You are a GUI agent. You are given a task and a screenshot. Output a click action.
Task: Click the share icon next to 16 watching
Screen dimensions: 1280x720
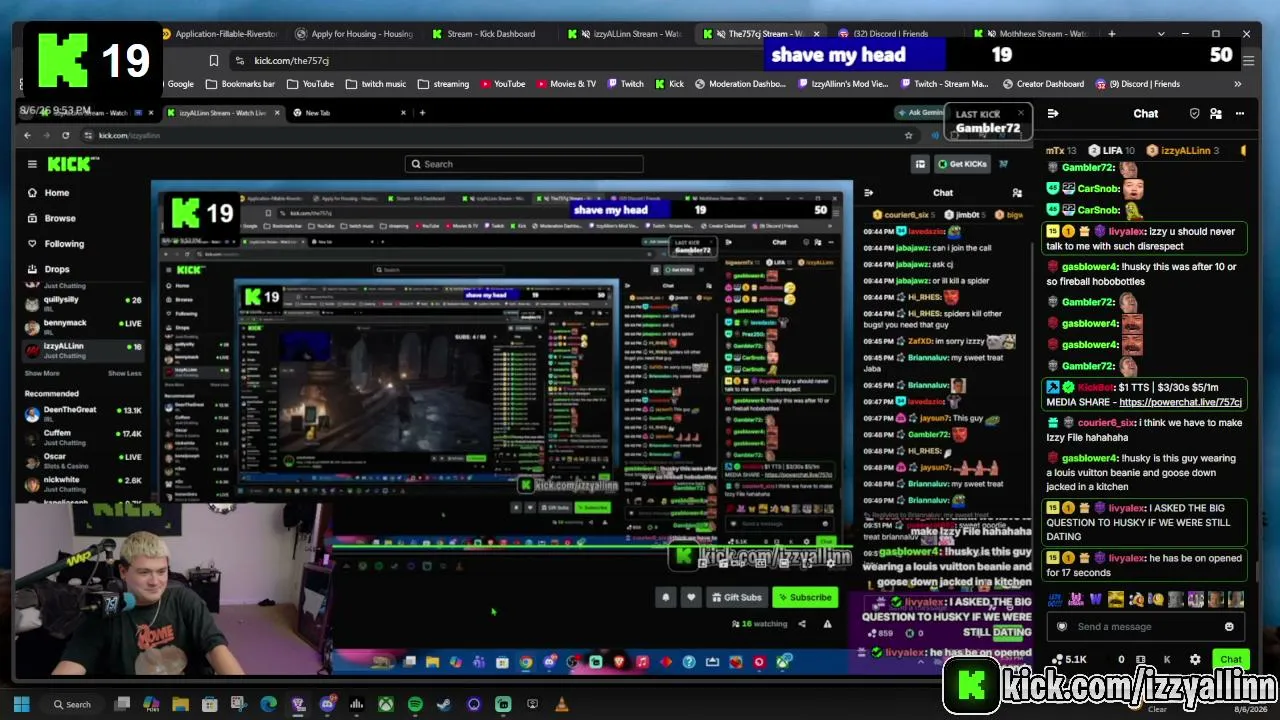[802, 624]
